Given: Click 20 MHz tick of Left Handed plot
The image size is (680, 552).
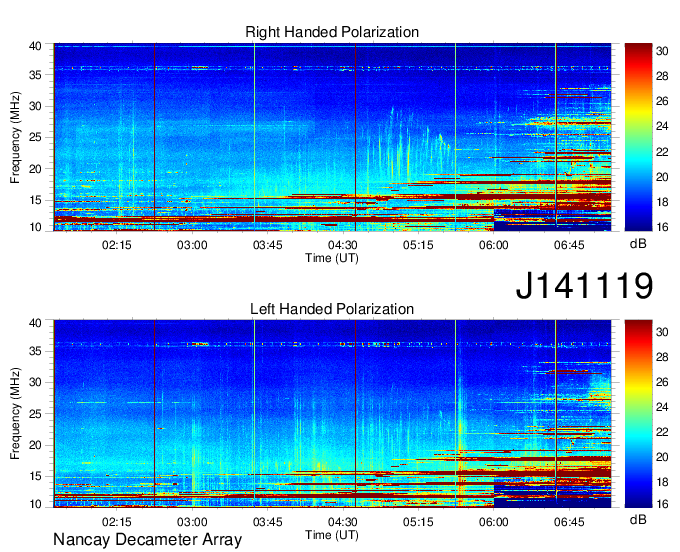Looking at the screenshot, I should (36, 445).
